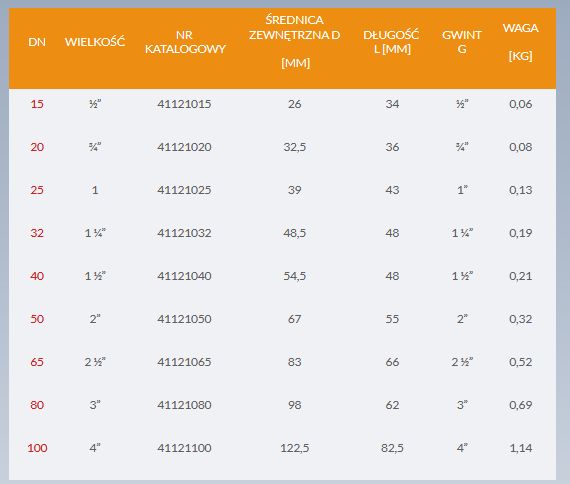Select the red DN 32 entry
This screenshot has height=484, width=570.
(37, 233)
